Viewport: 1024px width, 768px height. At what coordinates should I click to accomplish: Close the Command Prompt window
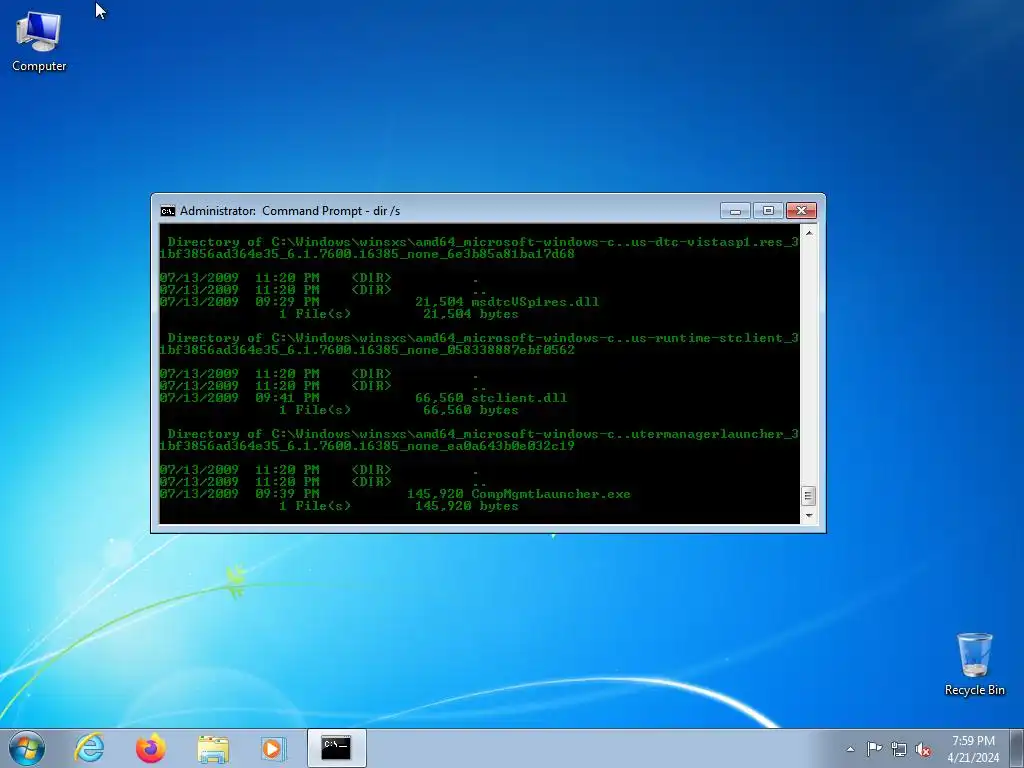pos(801,210)
